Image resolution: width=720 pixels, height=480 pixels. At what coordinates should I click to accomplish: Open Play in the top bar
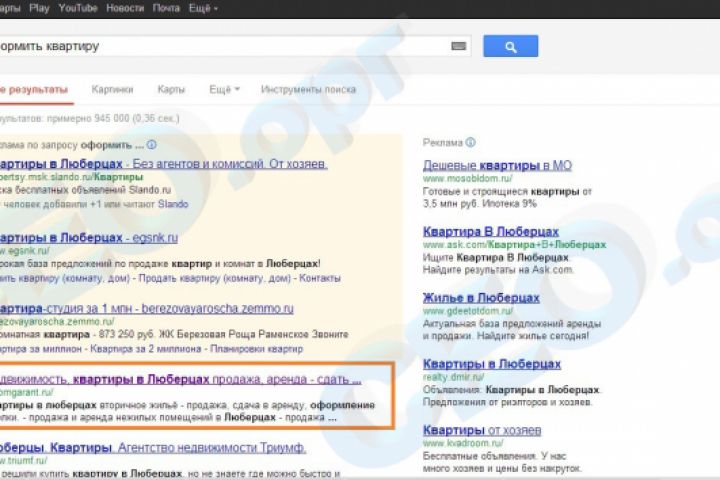coord(39,8)
